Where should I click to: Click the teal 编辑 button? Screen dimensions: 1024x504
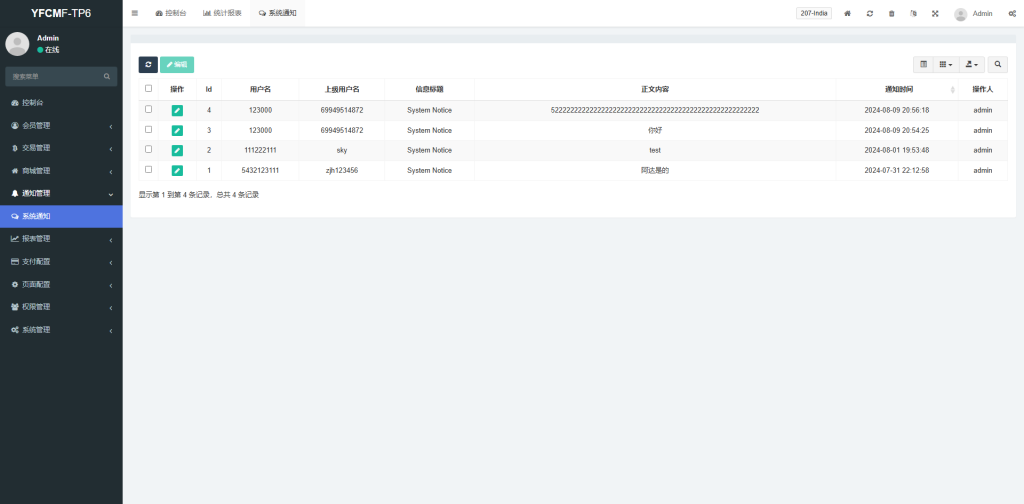(x=177, y=64)
